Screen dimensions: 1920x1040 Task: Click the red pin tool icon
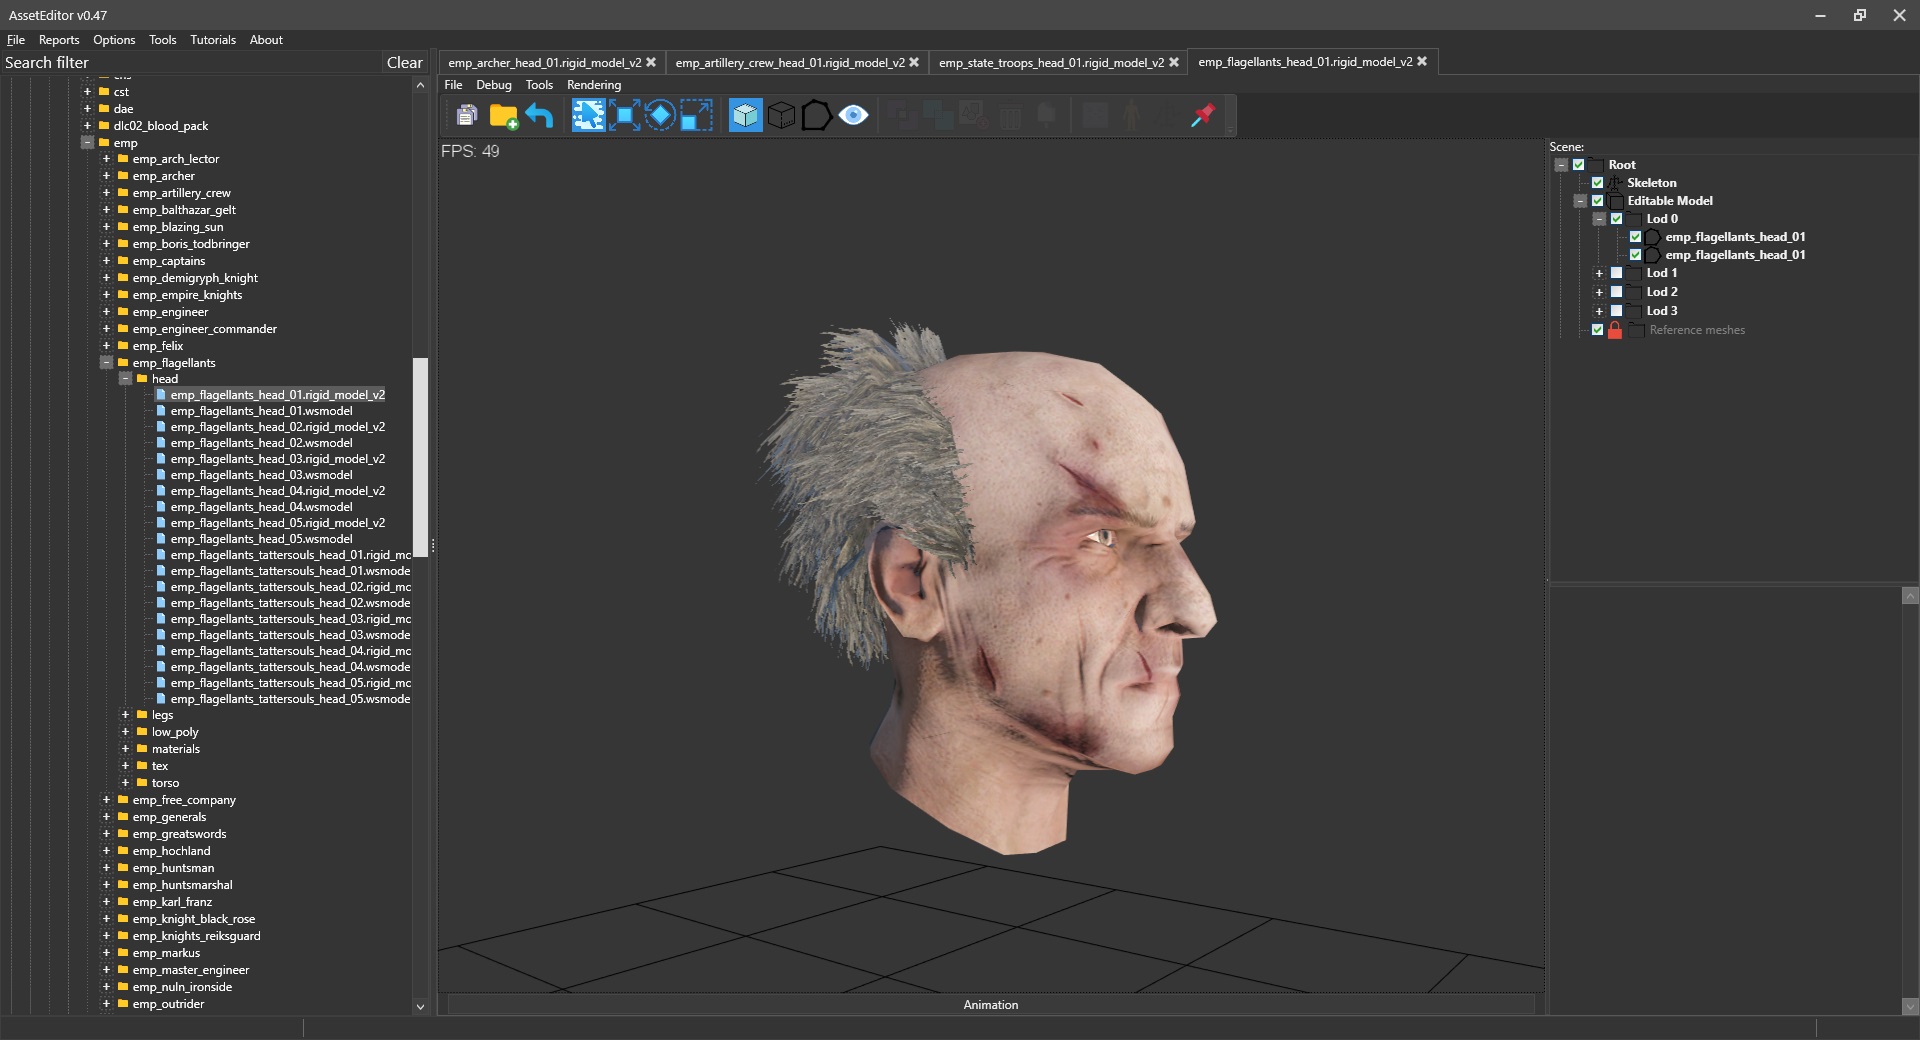(x=1203, y=116)
